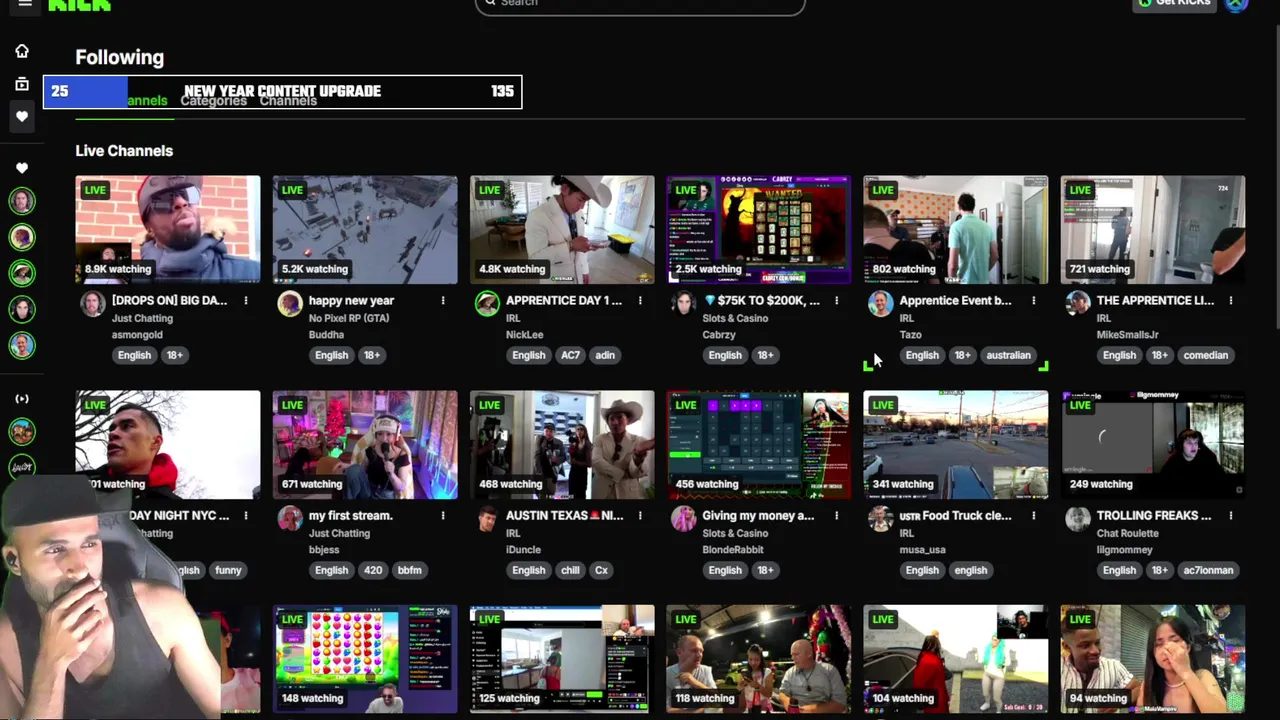The image size is (1280, 720).
Task: Open the Slots & Casino category under Cabrzy's stream
Action: pyautogui.click(x=735, y=318)
